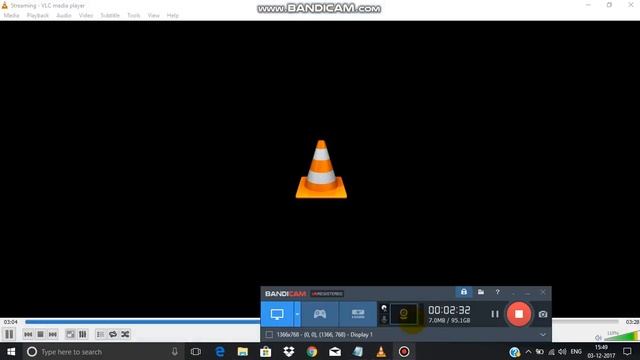The height and width of the screenshot is (360, 640).
Task: Skip to next media in VLC
Action: click(53, 334)
